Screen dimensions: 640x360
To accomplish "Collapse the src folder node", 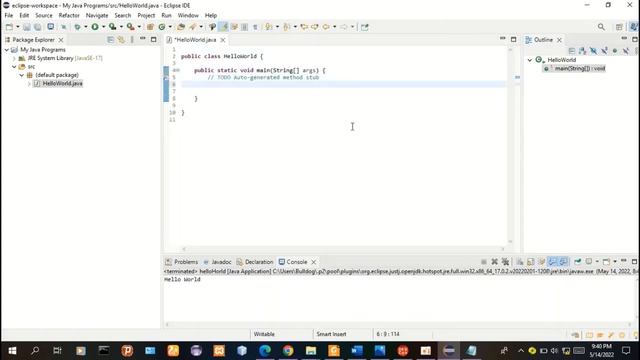I will 14,67.
